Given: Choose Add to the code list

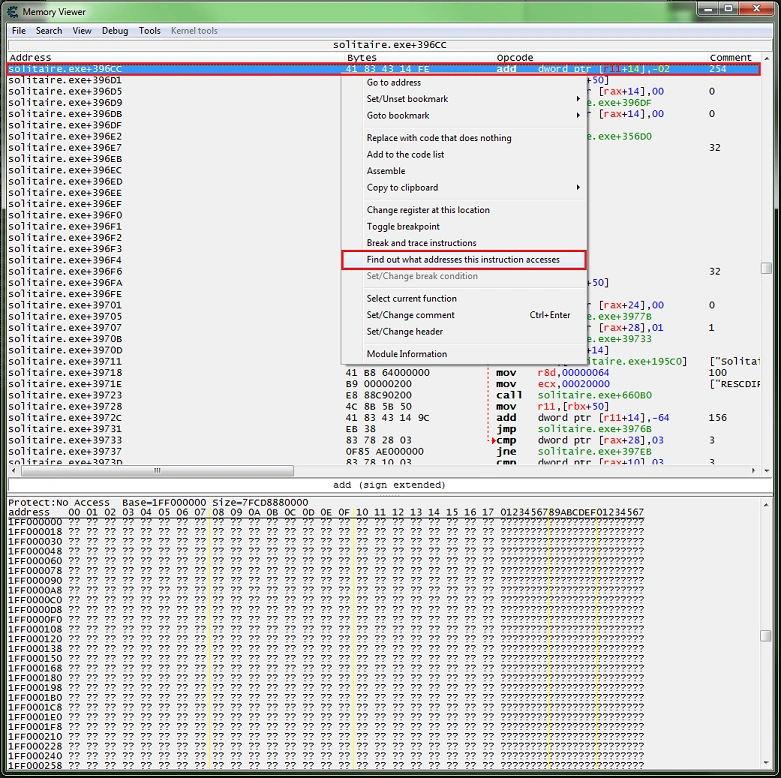Looking at the screenshot, I should (x=463, y=154).
